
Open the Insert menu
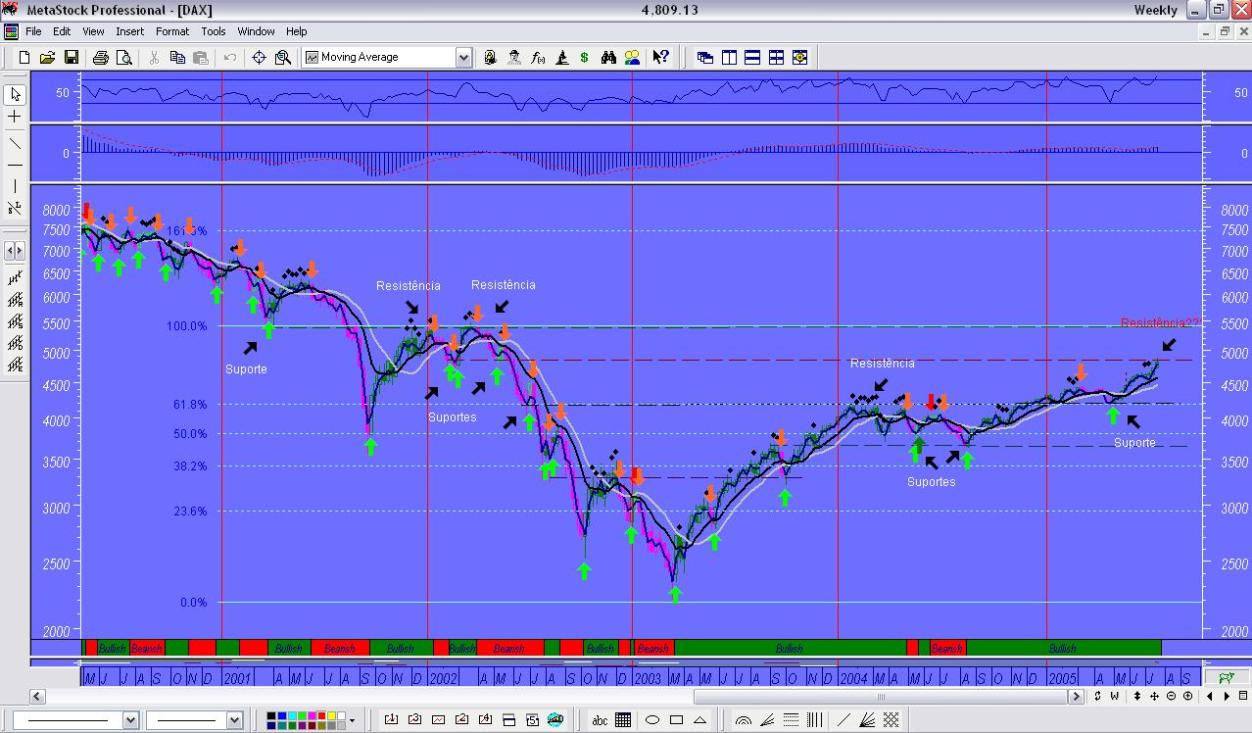point(130,31)
